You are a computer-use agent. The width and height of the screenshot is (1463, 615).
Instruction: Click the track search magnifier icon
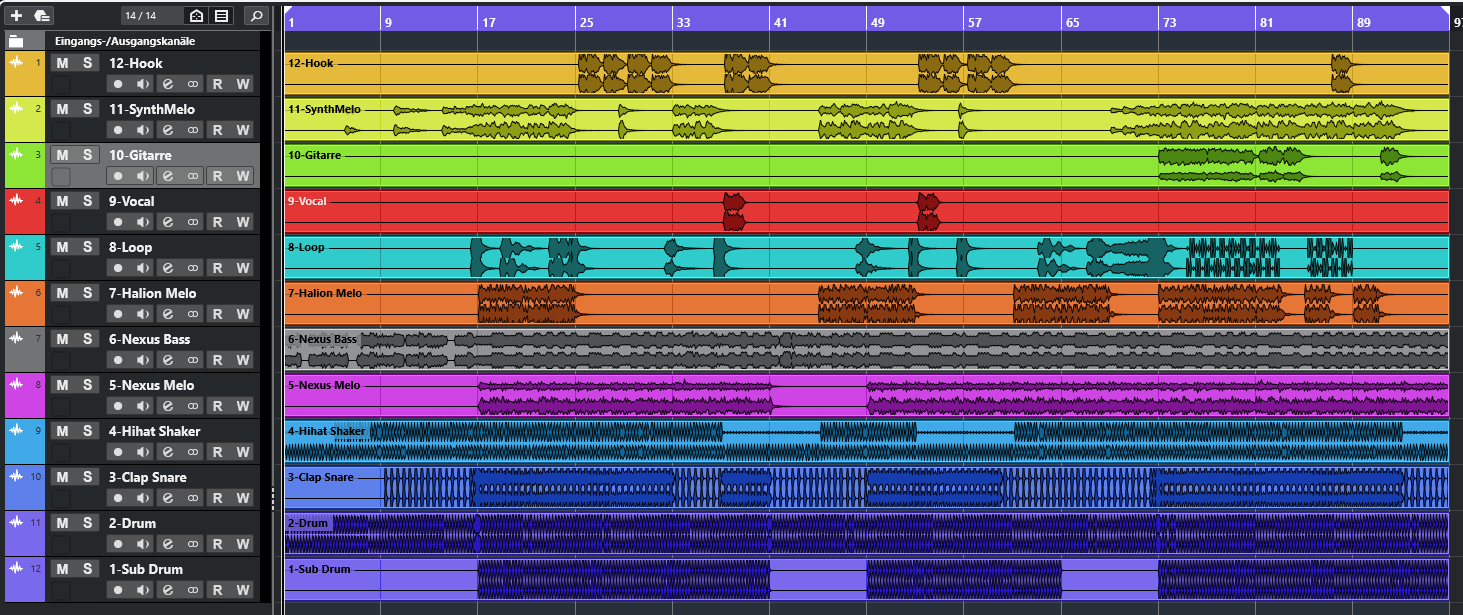pyautogui.click(x=256, y=16)
